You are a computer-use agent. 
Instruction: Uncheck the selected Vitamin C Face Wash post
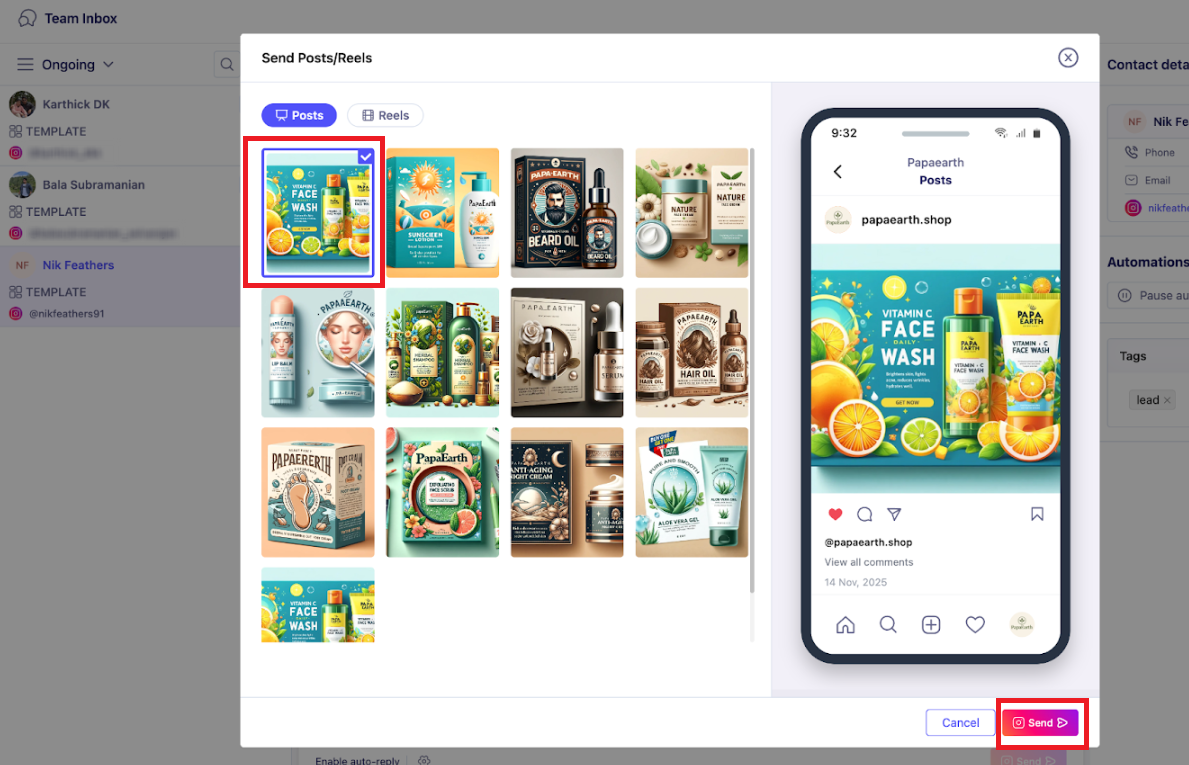pyautogui.click(x=365, y=156)
